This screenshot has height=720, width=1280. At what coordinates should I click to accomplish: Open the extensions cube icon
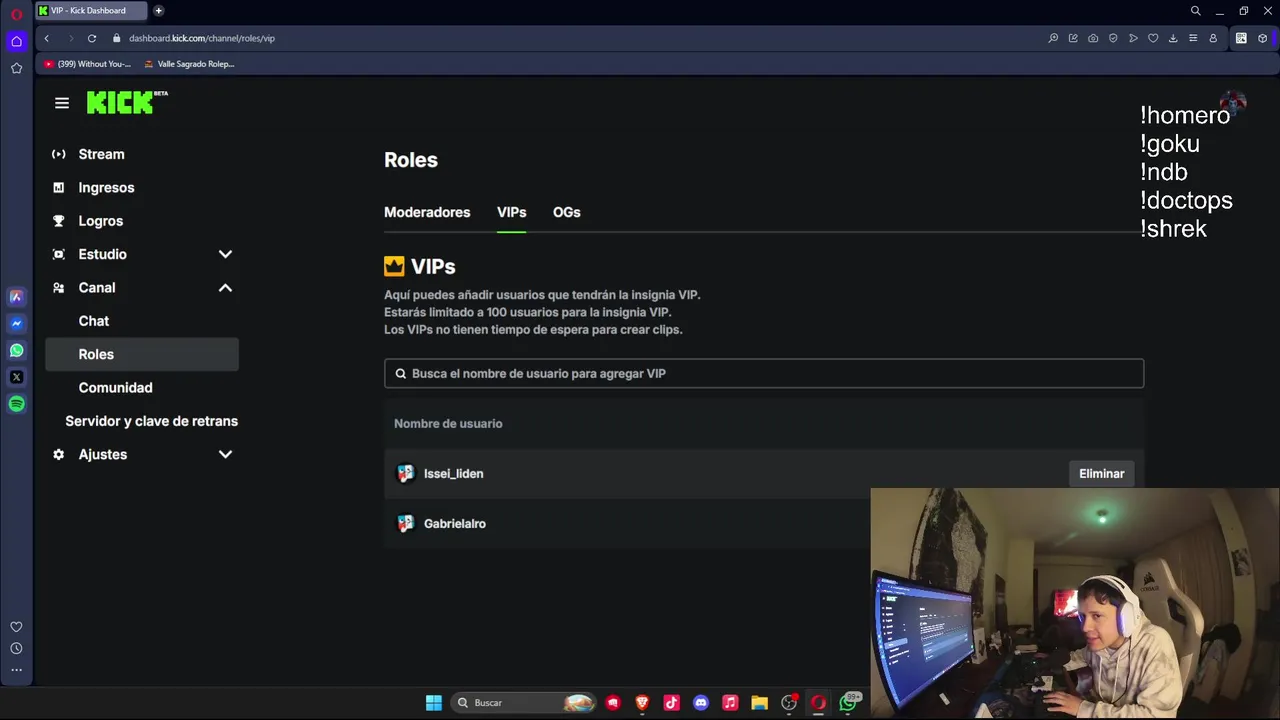[1263, 38]
